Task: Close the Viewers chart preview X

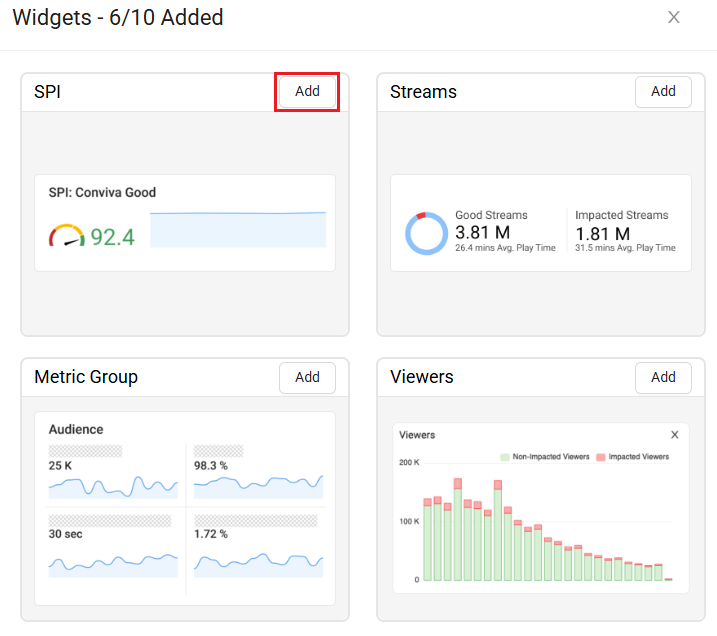Action: [x=674, y=435]
